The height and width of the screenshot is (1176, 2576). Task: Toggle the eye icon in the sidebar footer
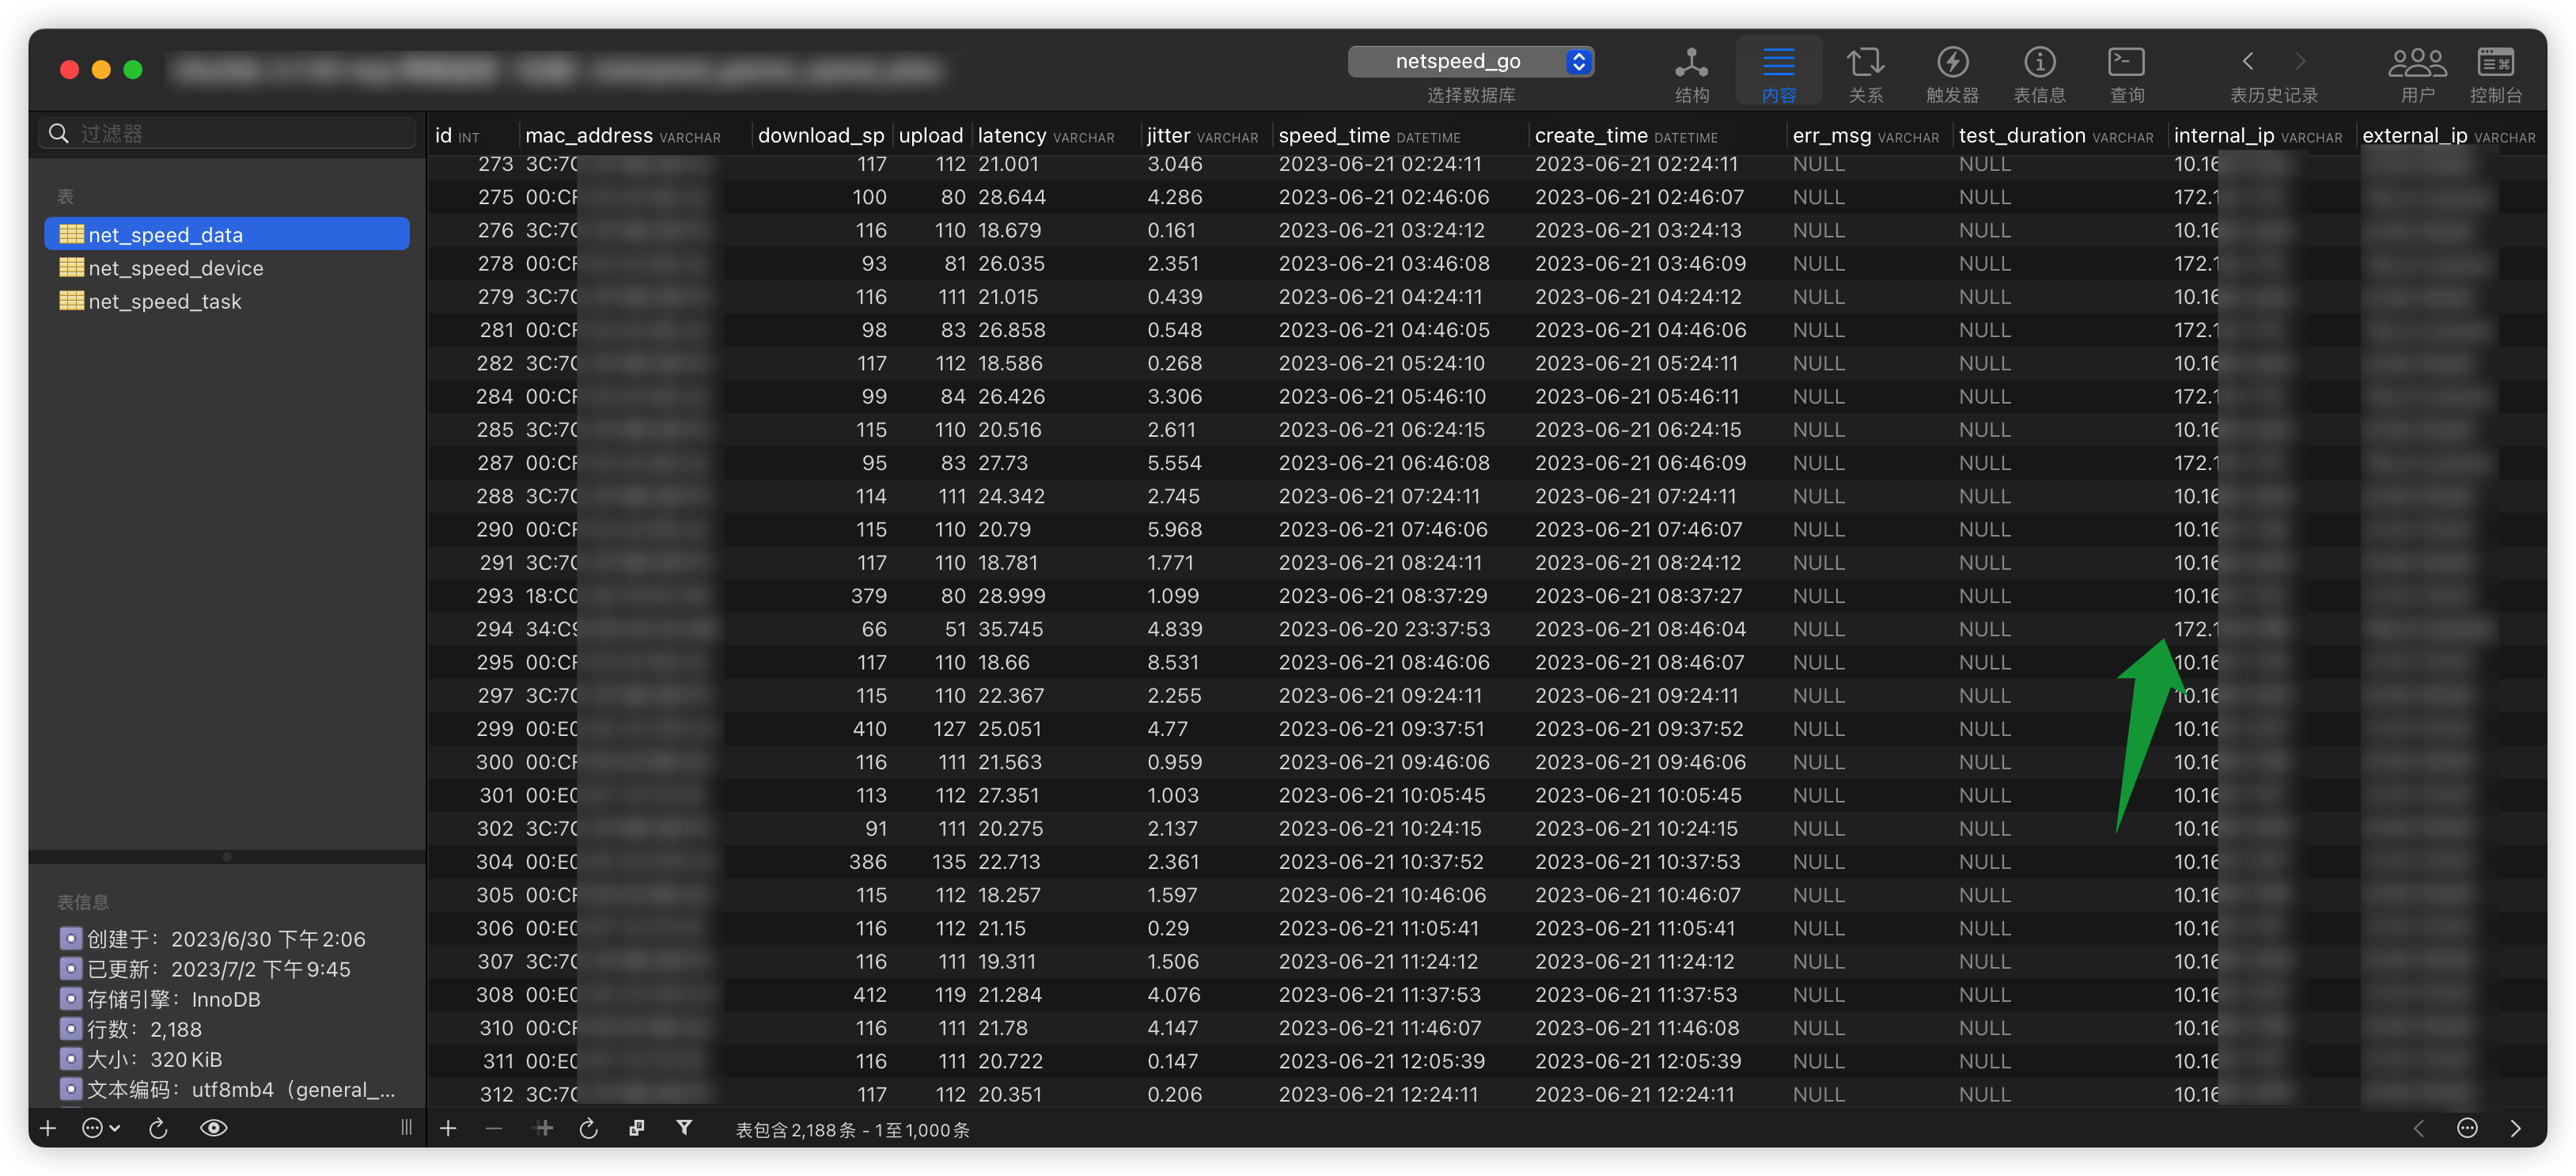[213, 1128]
